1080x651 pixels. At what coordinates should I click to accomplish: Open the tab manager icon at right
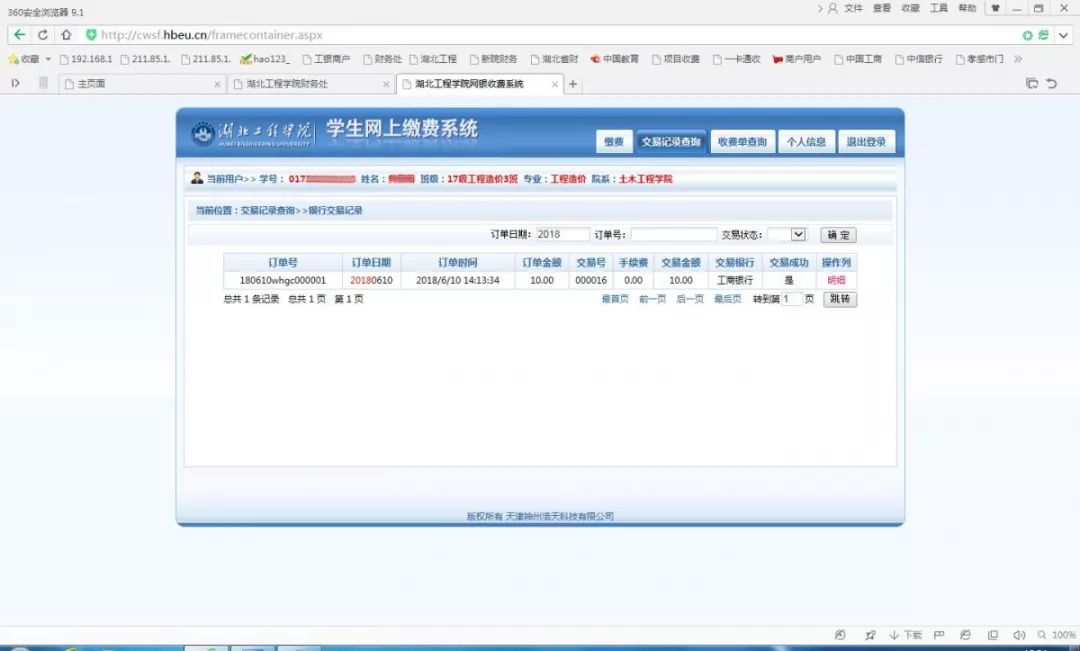coord(1032,83)
